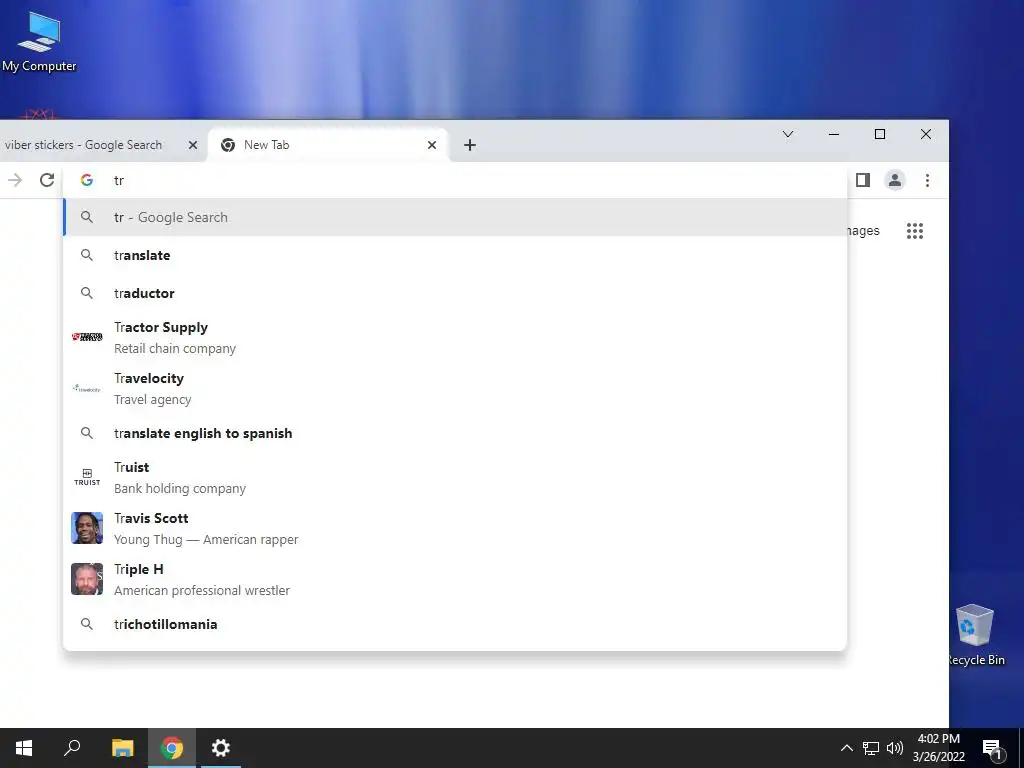This screenshot has height=768, width=1024.
Task: Choose 'tr - Google Search' suggestion
Action: click(x=455, y=217)
